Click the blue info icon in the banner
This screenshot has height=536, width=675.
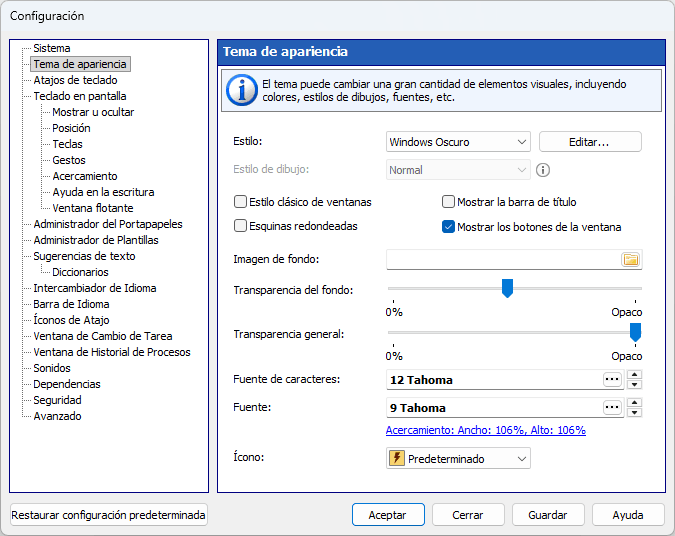coord(242,90)
